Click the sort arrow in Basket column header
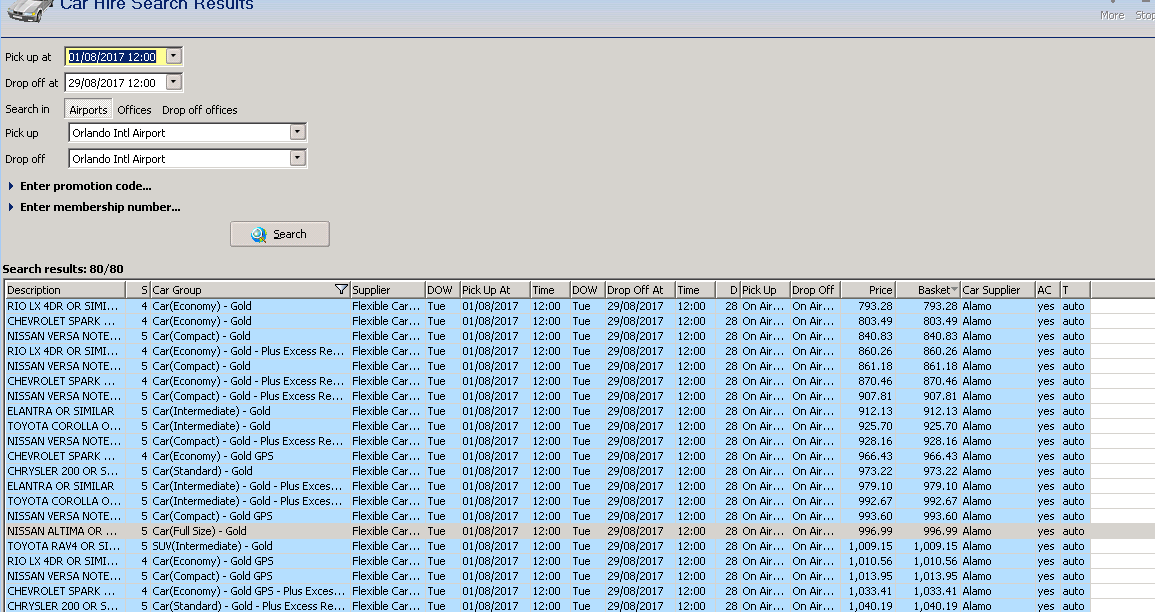This screenshot has height=612, width=1155. pyautogui.click(x=955, y=289)
